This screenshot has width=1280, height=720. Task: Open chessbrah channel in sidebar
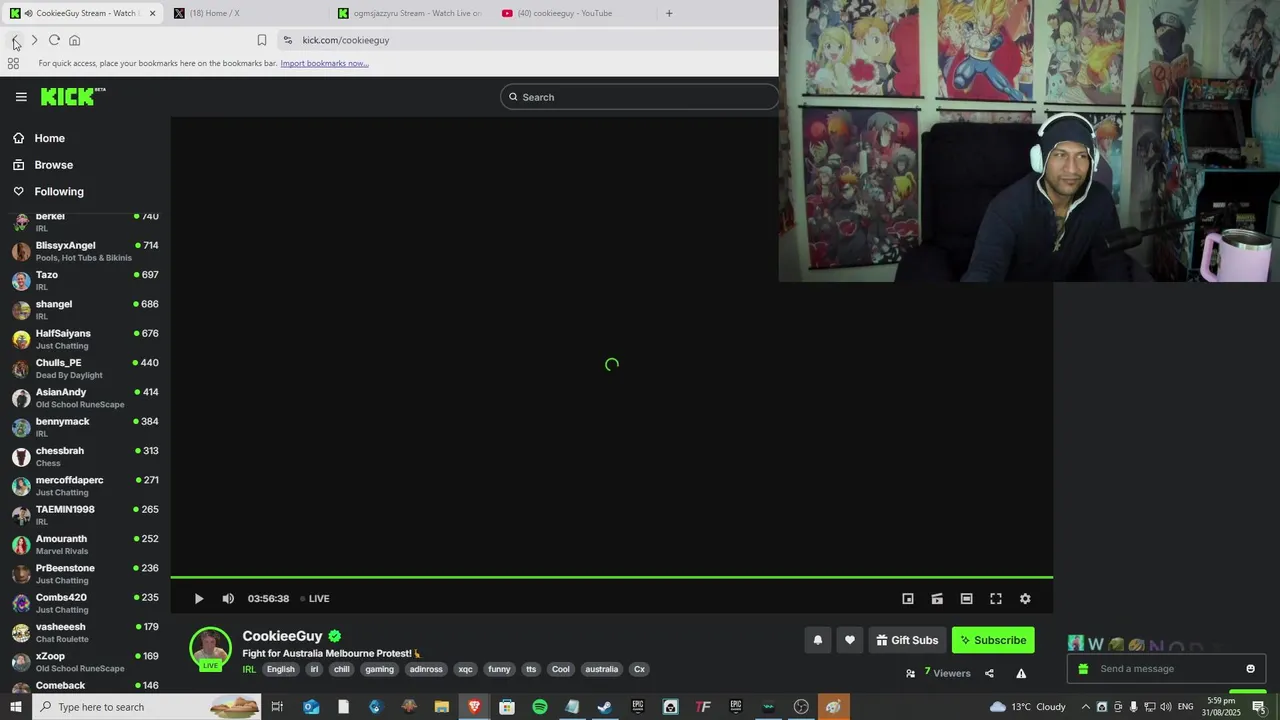pos(85,456)
